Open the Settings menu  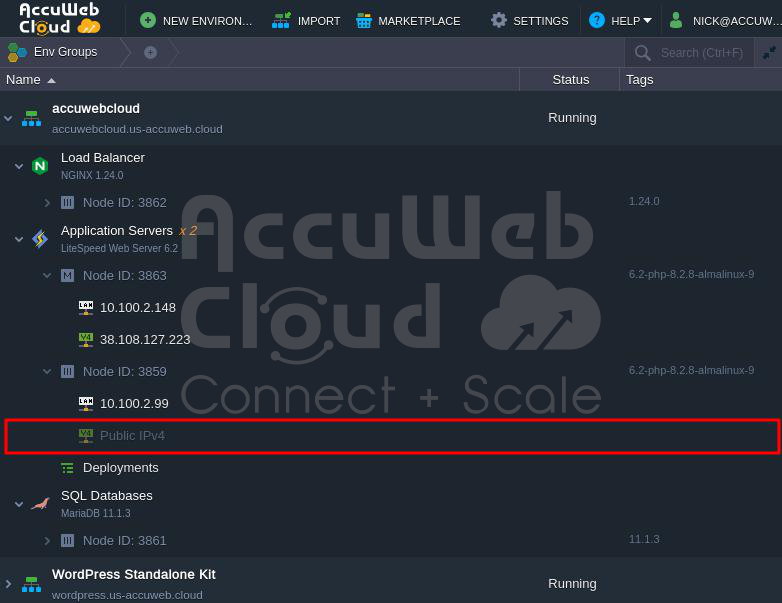pos(529,20)
